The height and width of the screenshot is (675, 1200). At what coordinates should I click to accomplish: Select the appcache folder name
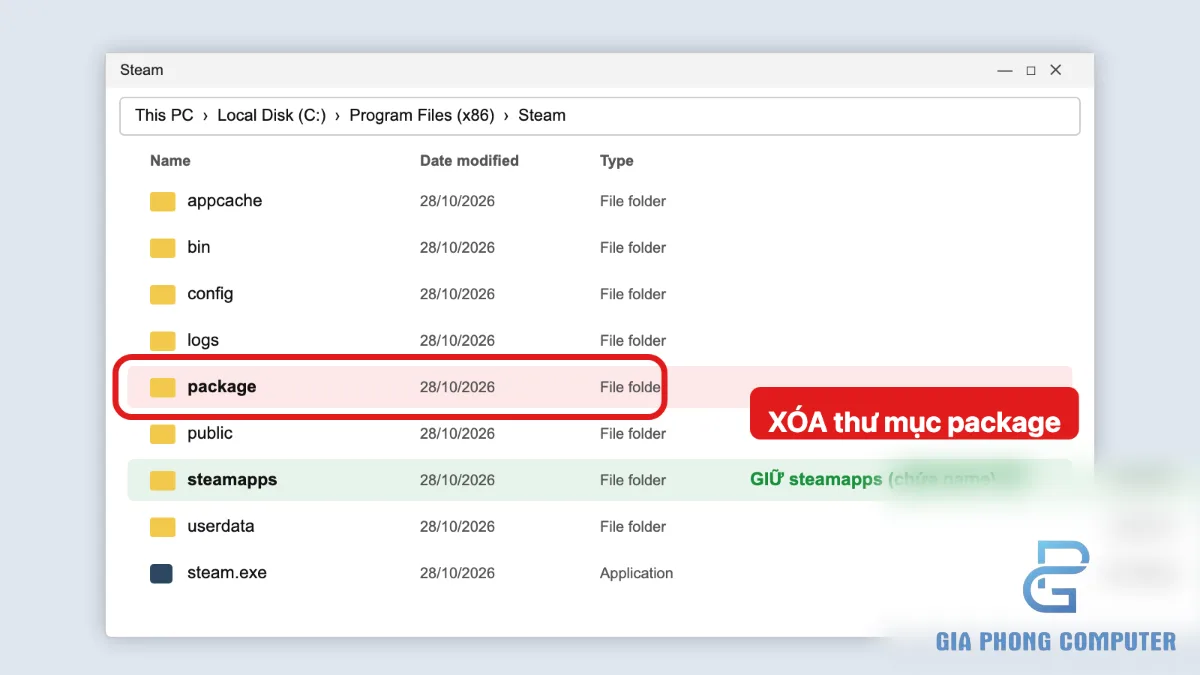tap(225, 201)
